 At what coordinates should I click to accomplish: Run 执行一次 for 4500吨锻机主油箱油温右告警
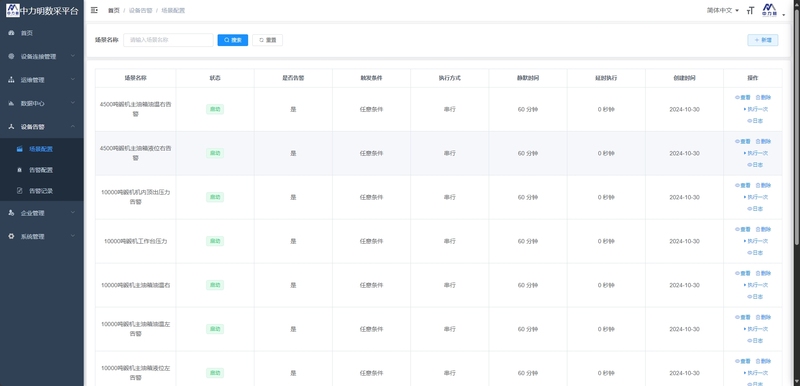(756, 109)
